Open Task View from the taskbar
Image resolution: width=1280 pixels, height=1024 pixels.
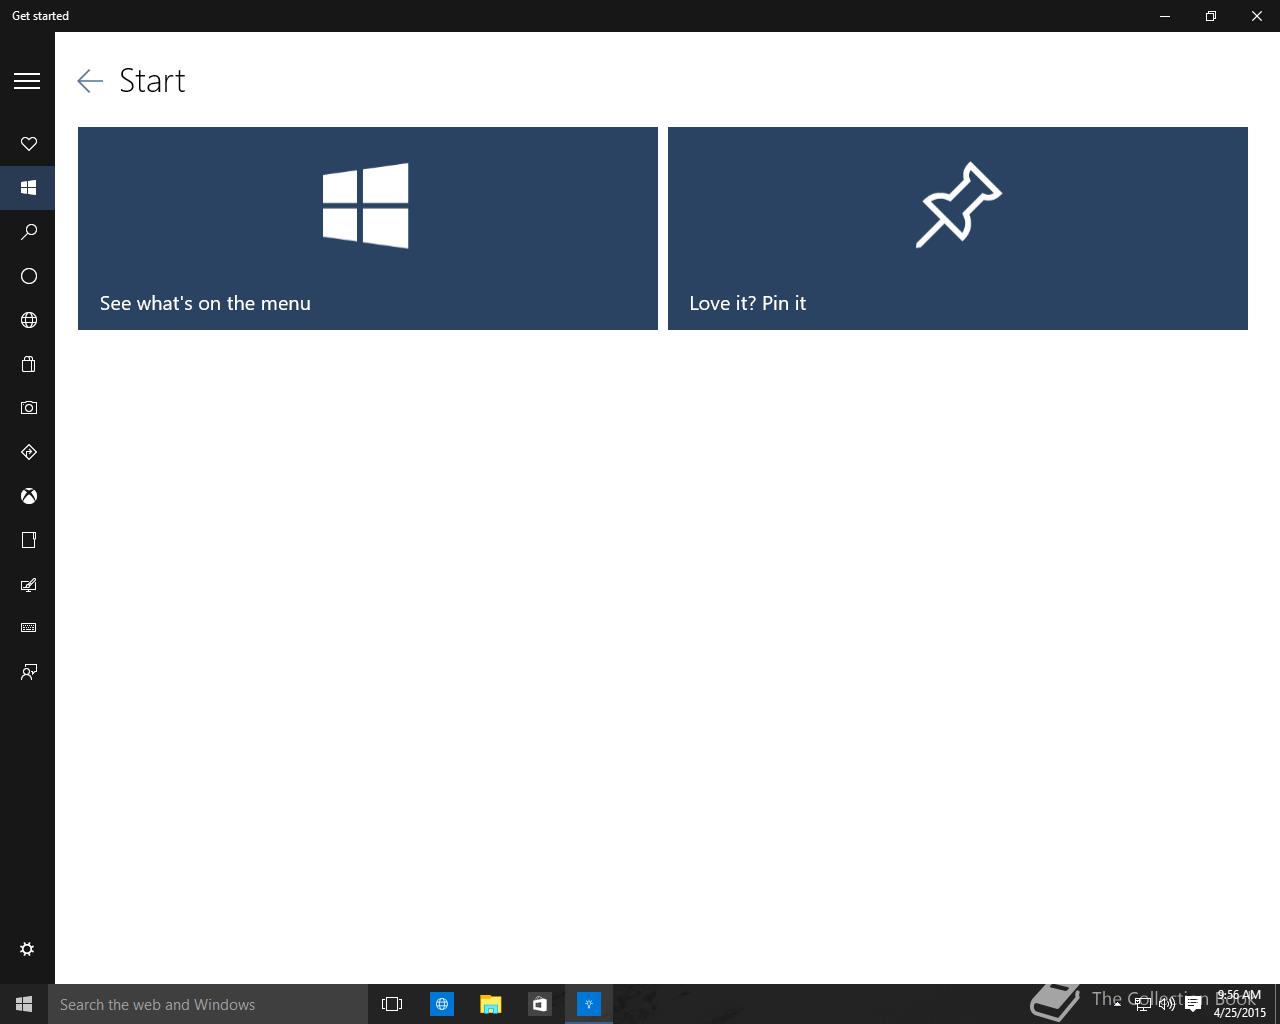coord(392,1004)
